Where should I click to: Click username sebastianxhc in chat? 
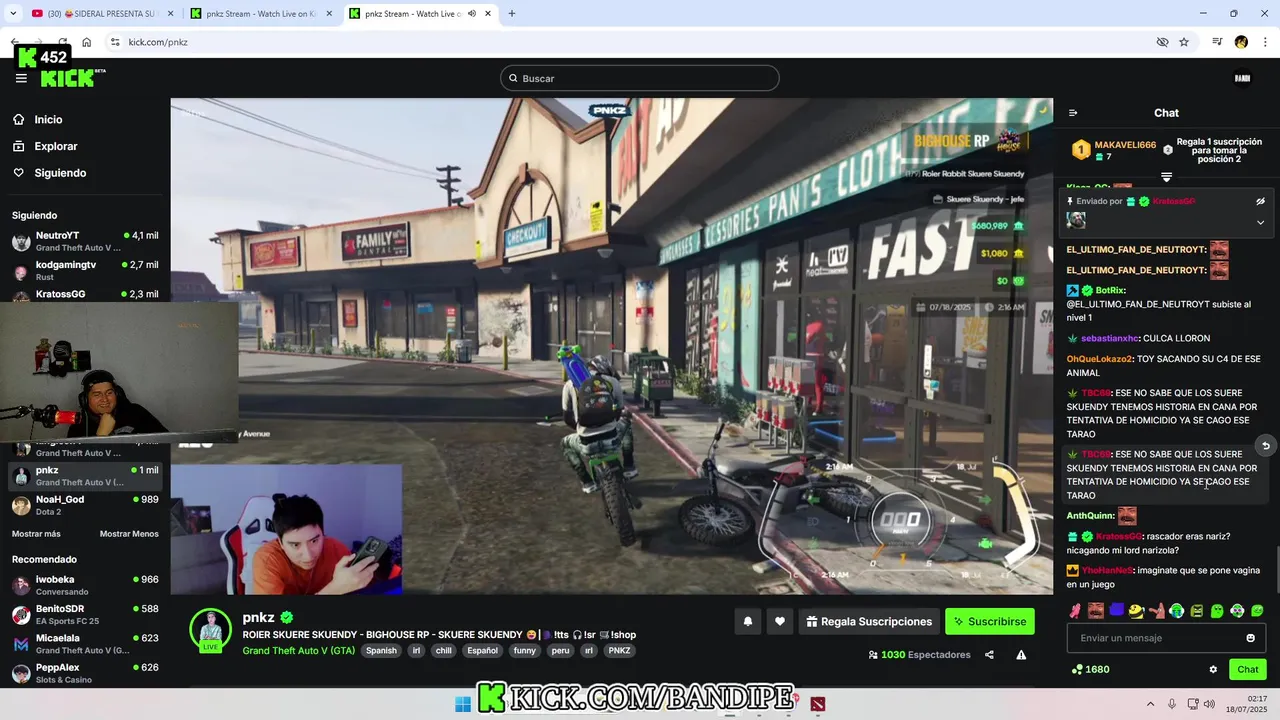coord(1110,338)
